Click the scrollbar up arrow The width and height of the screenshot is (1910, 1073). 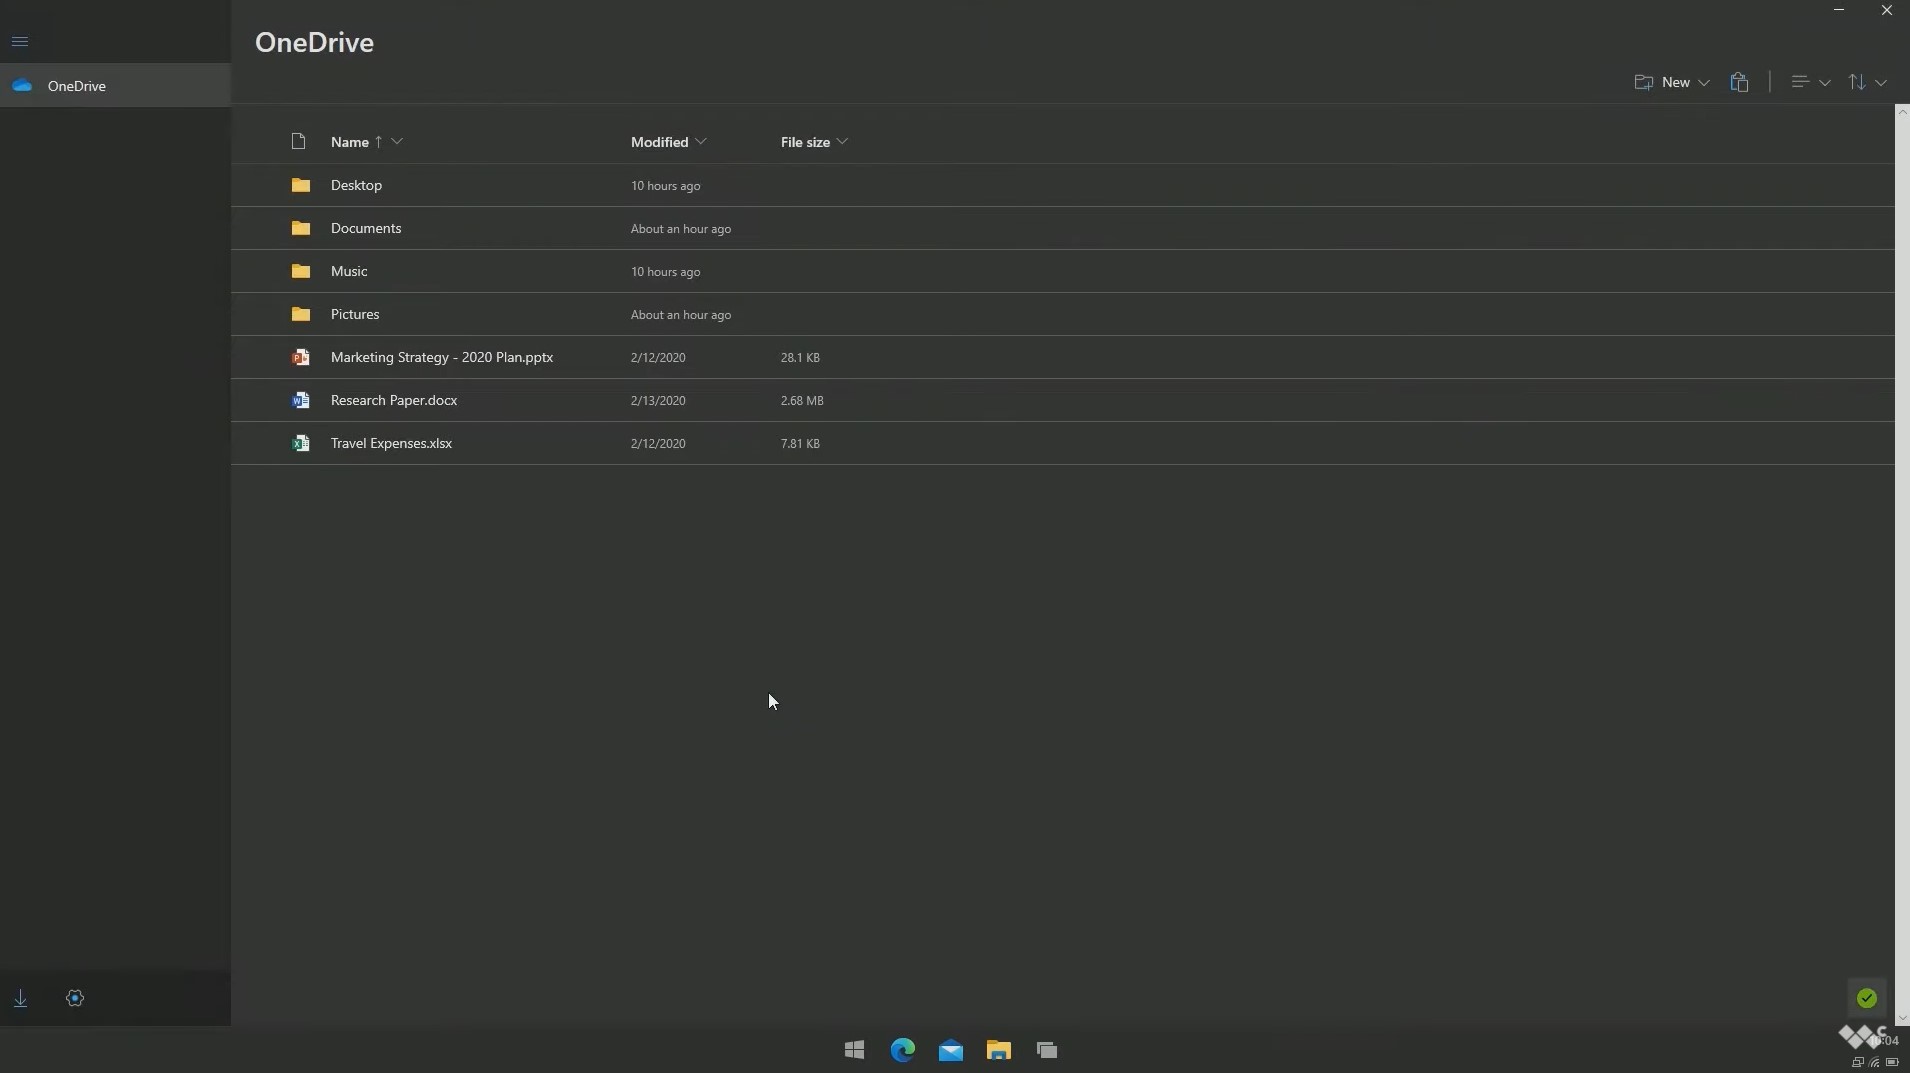1902,111
